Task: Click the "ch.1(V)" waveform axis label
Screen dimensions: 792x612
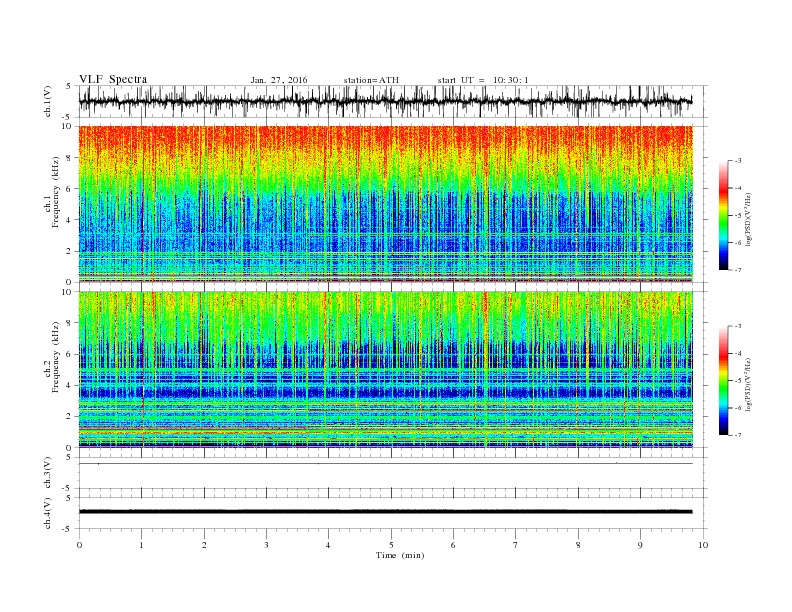Action: (48, 101)
